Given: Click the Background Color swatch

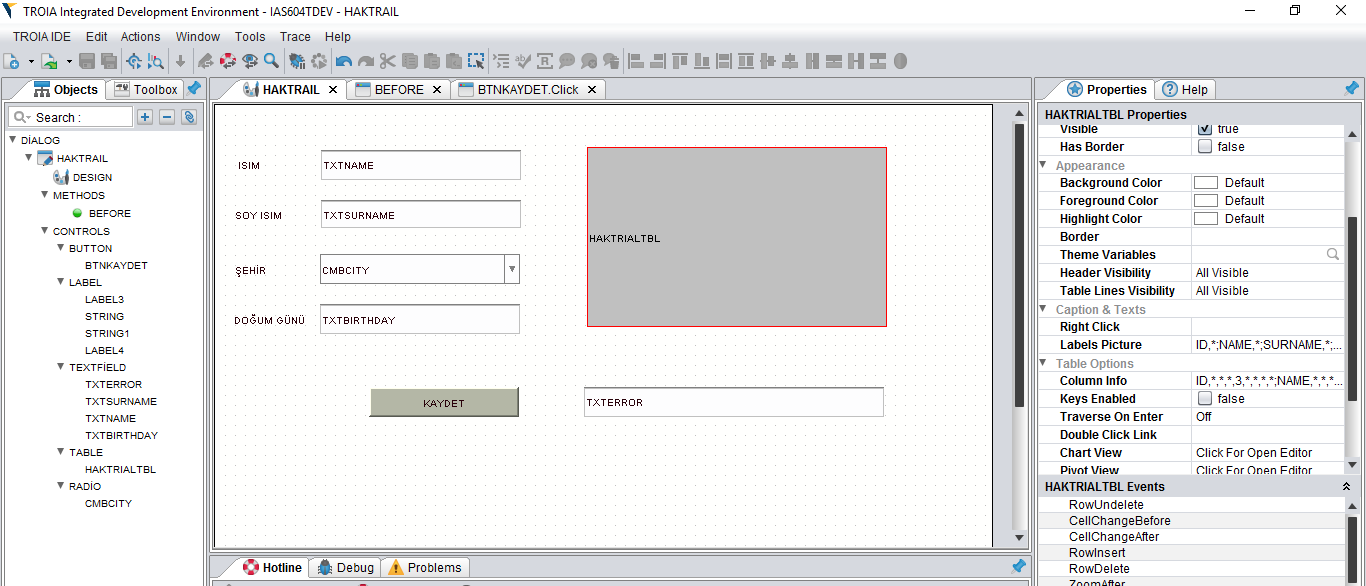Looking at the screenshot, I should pos(1206,183).
